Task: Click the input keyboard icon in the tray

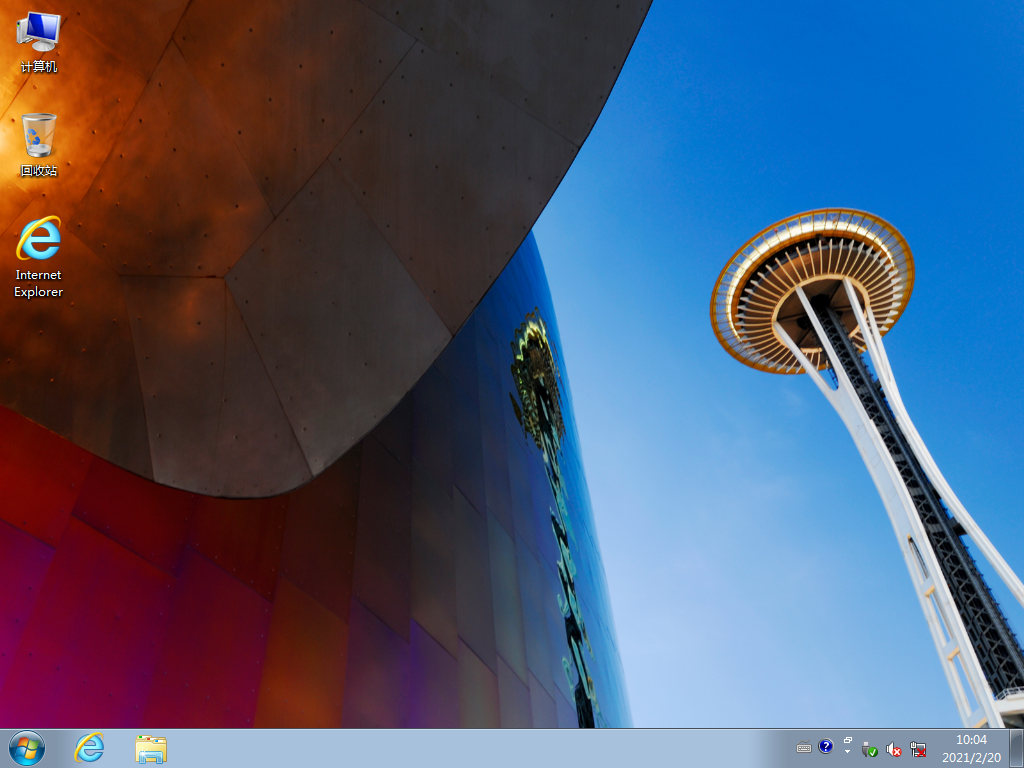Action: [803, 748]
